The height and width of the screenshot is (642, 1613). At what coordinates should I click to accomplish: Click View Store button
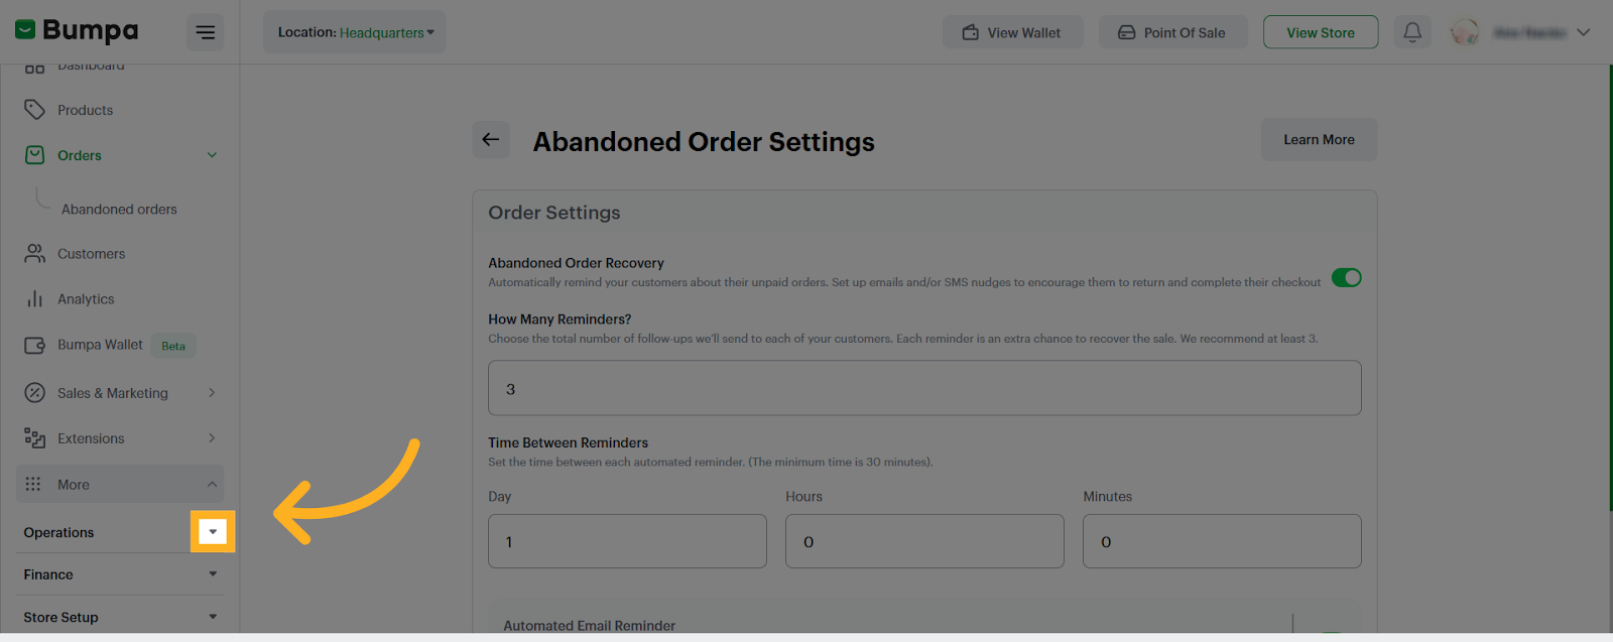[1320, 33]
